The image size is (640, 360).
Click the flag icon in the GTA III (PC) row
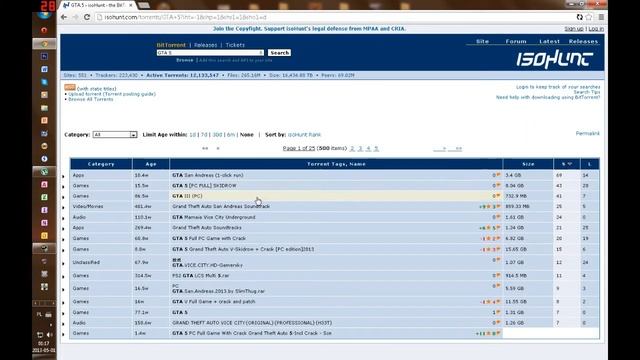(498, 196)
